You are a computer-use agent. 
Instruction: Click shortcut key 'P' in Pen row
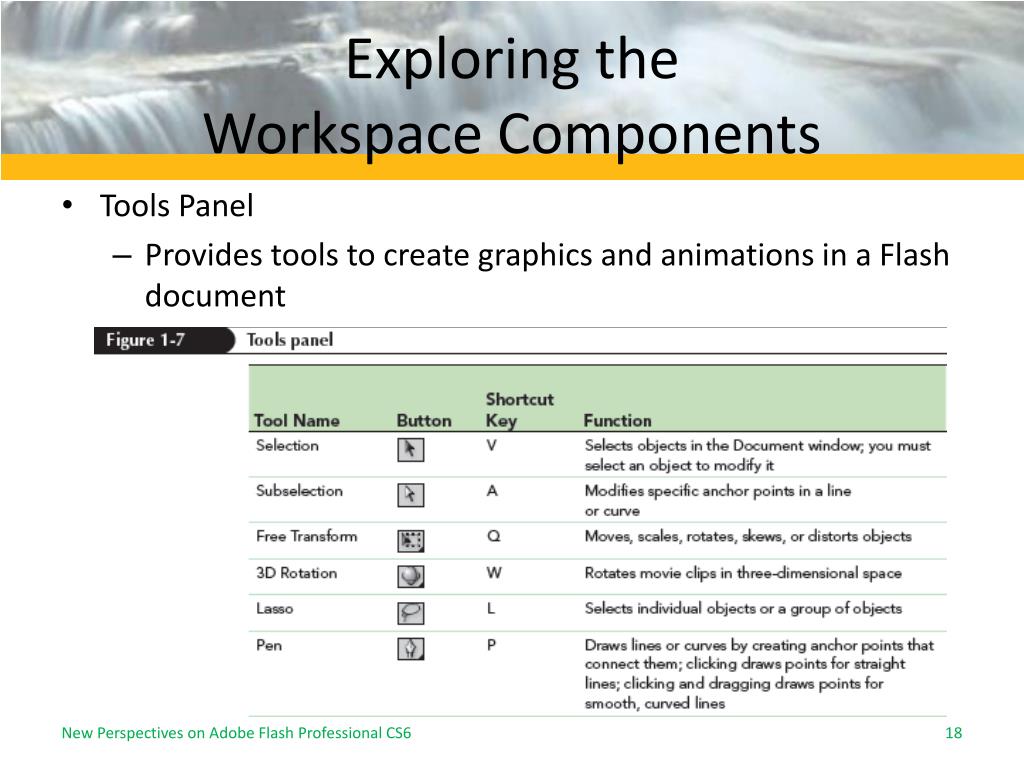tap(491, 645)
